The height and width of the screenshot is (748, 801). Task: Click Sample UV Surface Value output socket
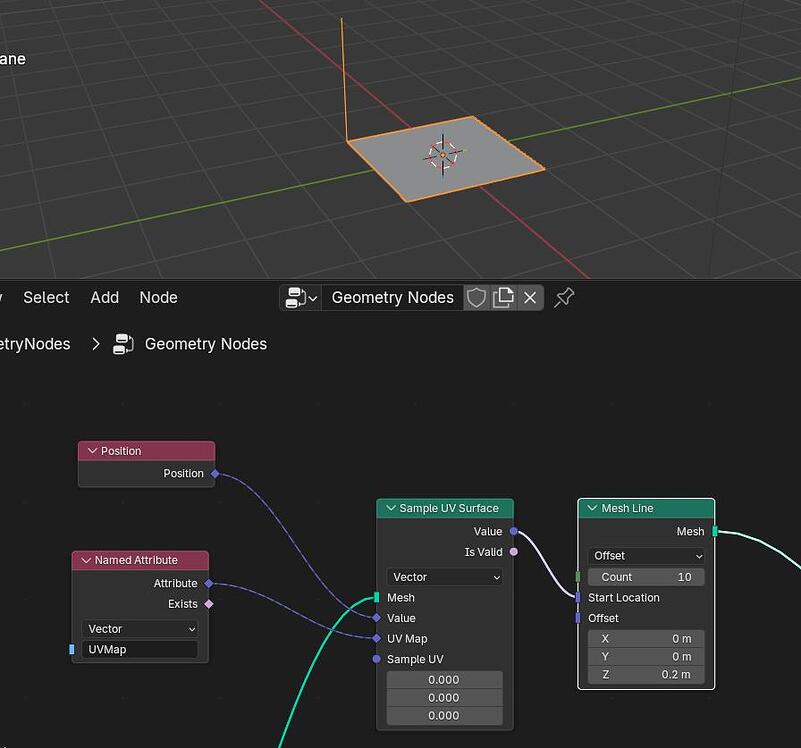pyautogui.click(x=513, y=531)
